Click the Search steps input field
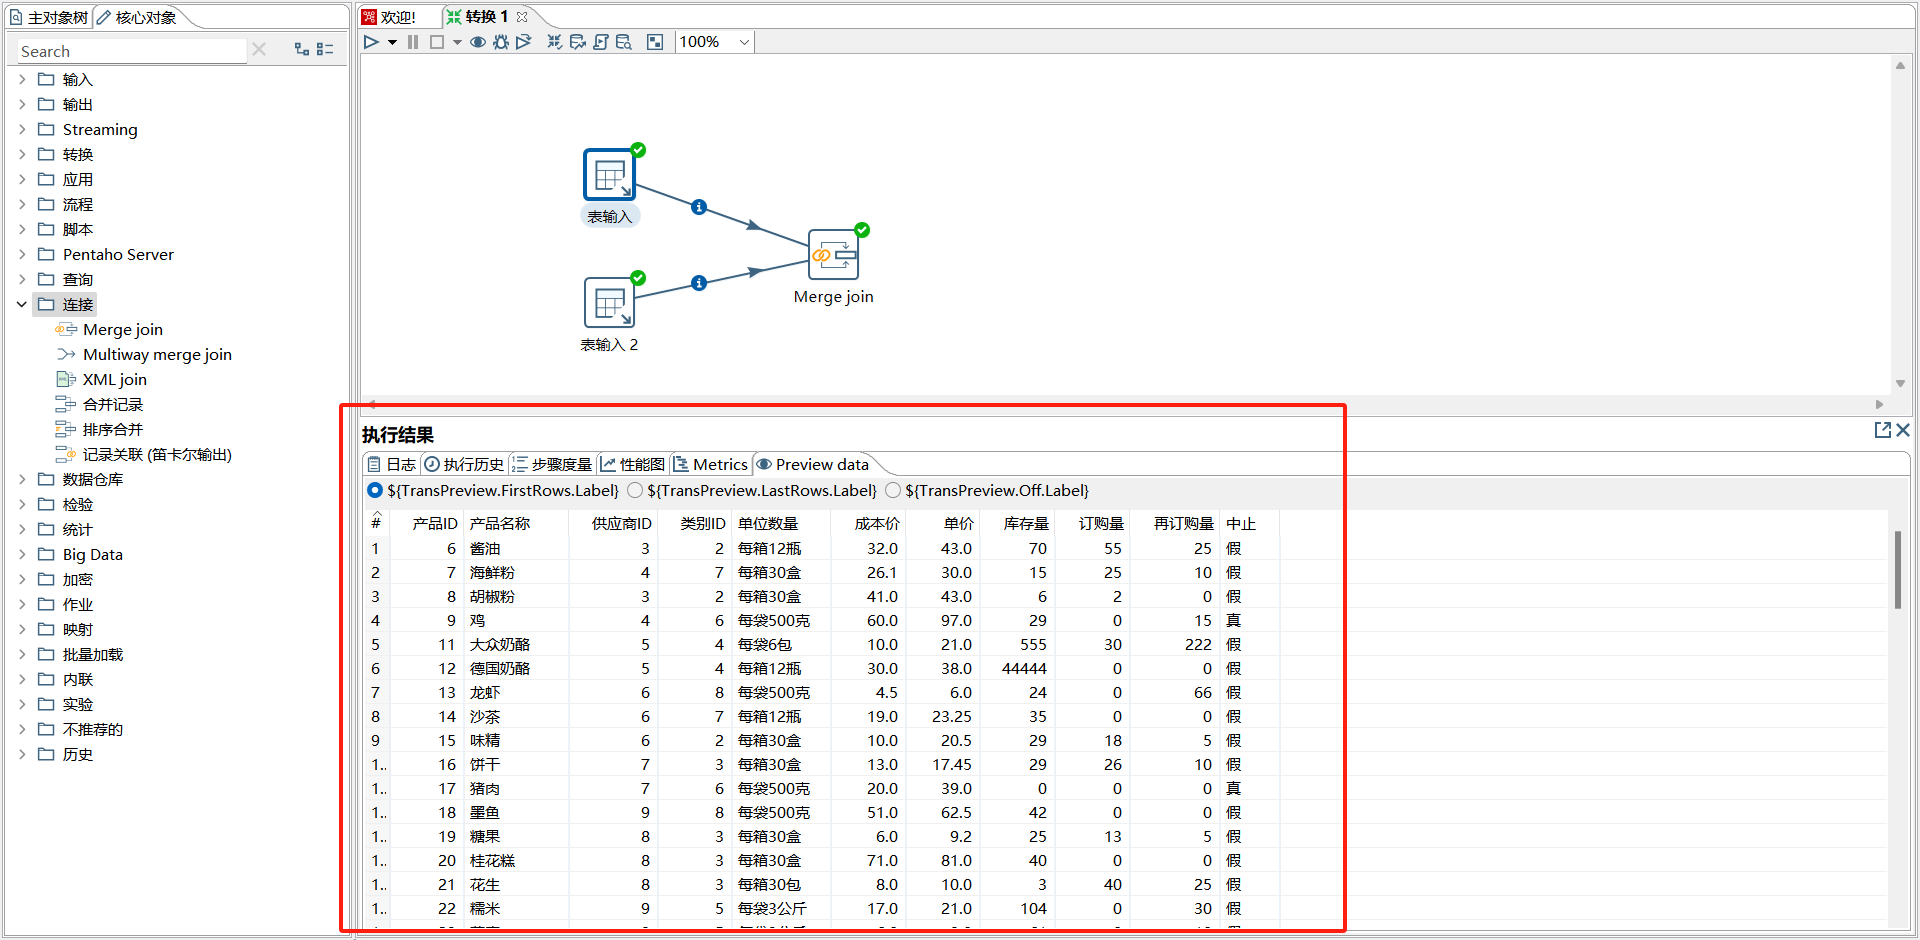The height and width of the screenshot is (940, 1920). coord(130,51)
